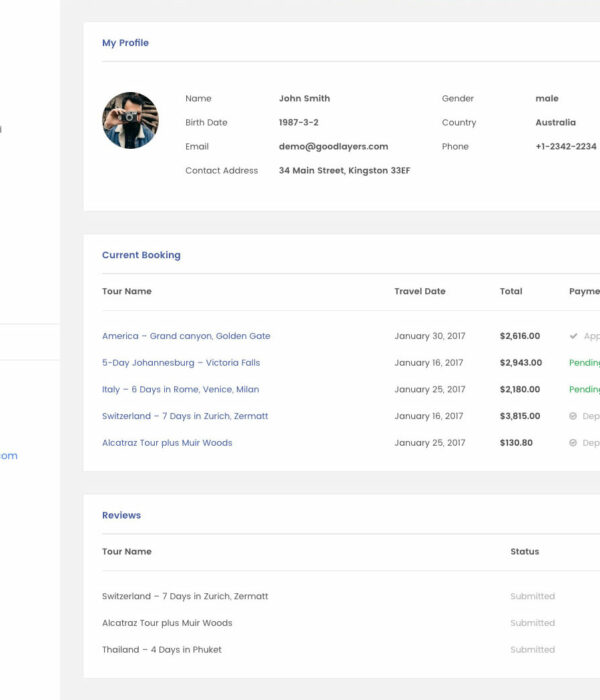Click the My Profile section heading
The height and width of the screenshot is (700, 600).
tap(125, 43)
